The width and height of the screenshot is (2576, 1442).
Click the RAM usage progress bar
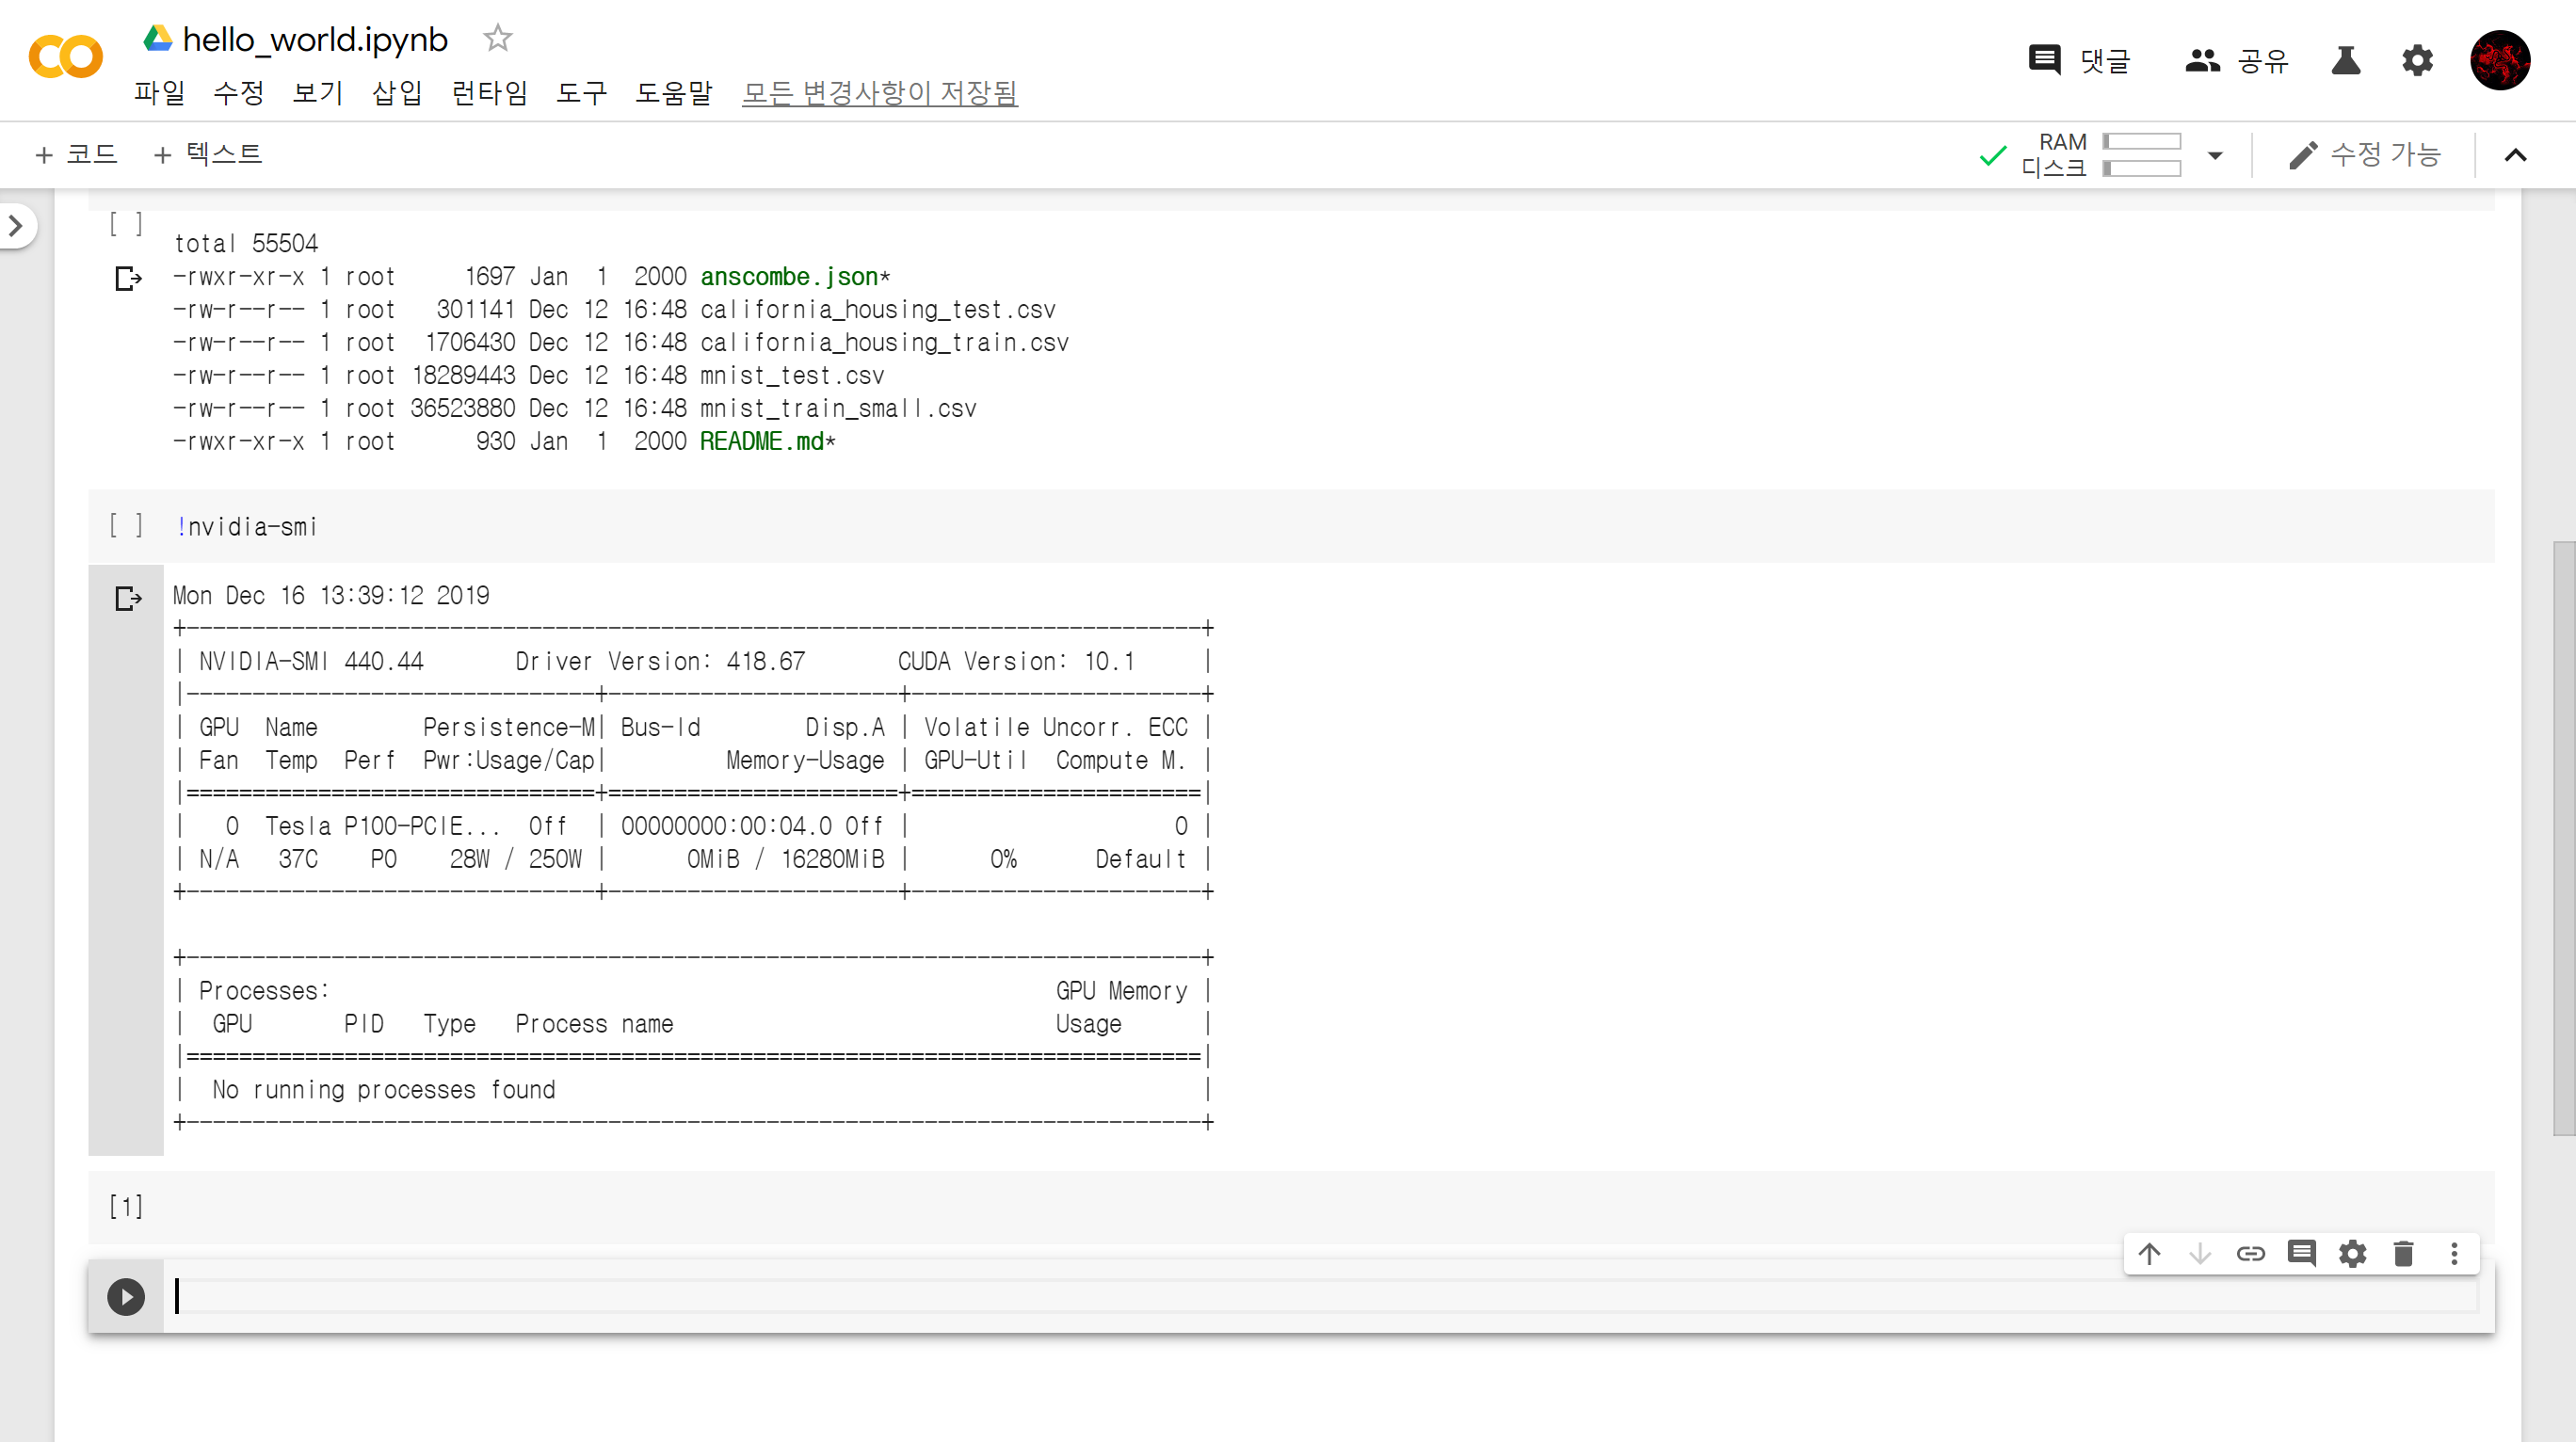pyautogui.click(x=2141, y=142)
